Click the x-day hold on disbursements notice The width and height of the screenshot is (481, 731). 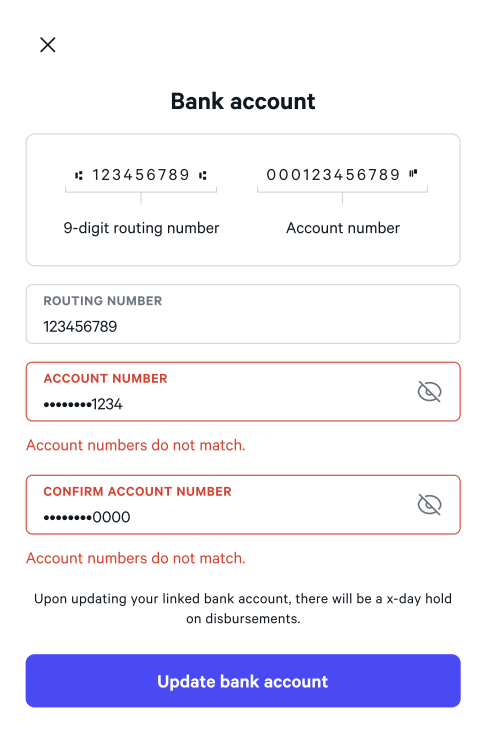pos(243,608)
